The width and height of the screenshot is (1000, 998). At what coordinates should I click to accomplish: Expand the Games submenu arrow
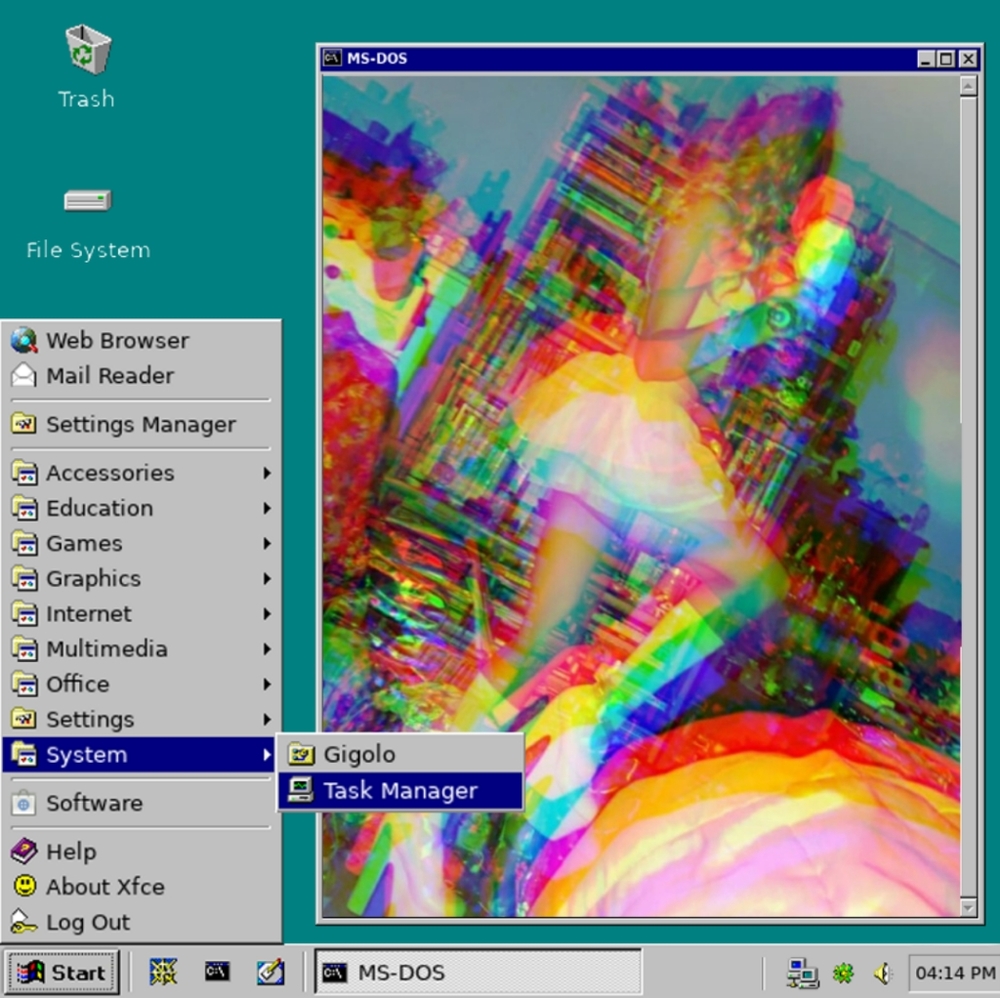tap(267, 543)
